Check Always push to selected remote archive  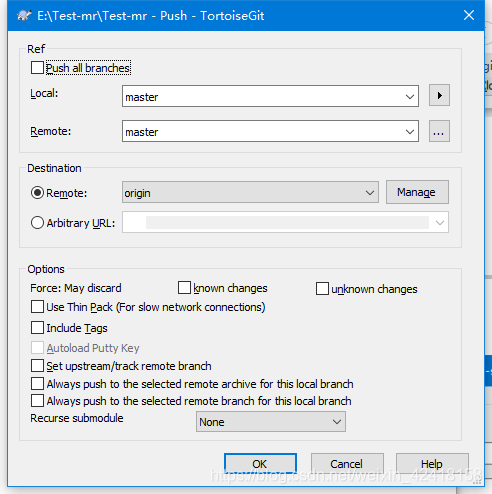pyautogui.click(x=37, y=384)
